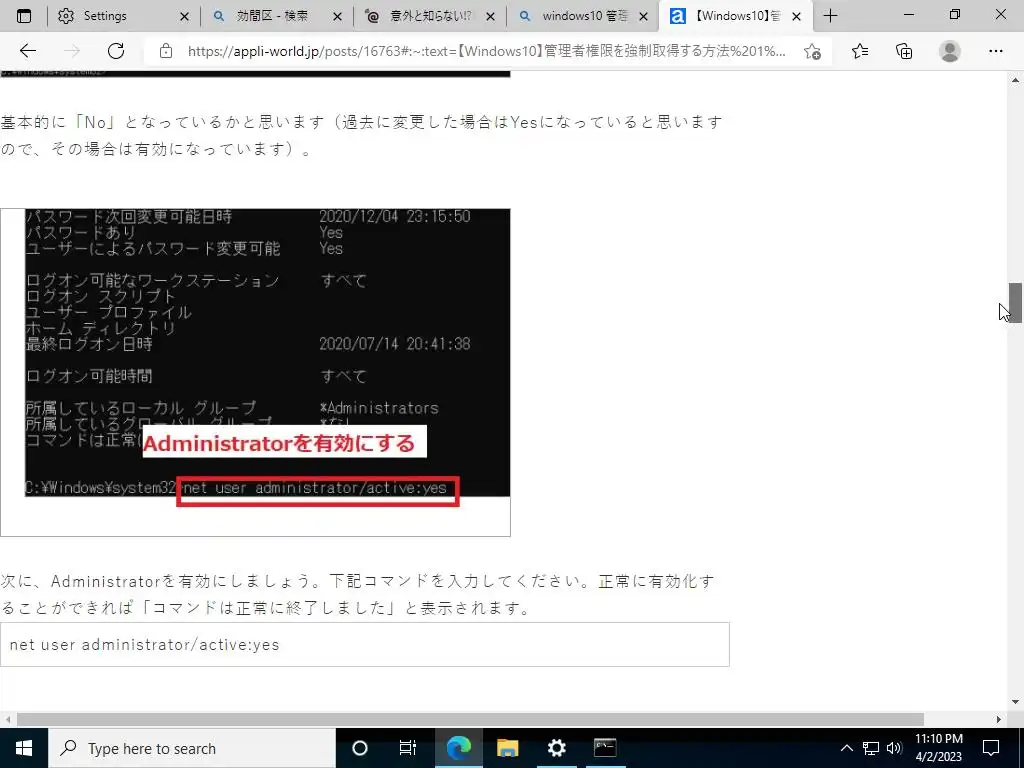Click the command prompt screenshot image
The width and height of the screenshot is (1024, 768).
(255, 372)
